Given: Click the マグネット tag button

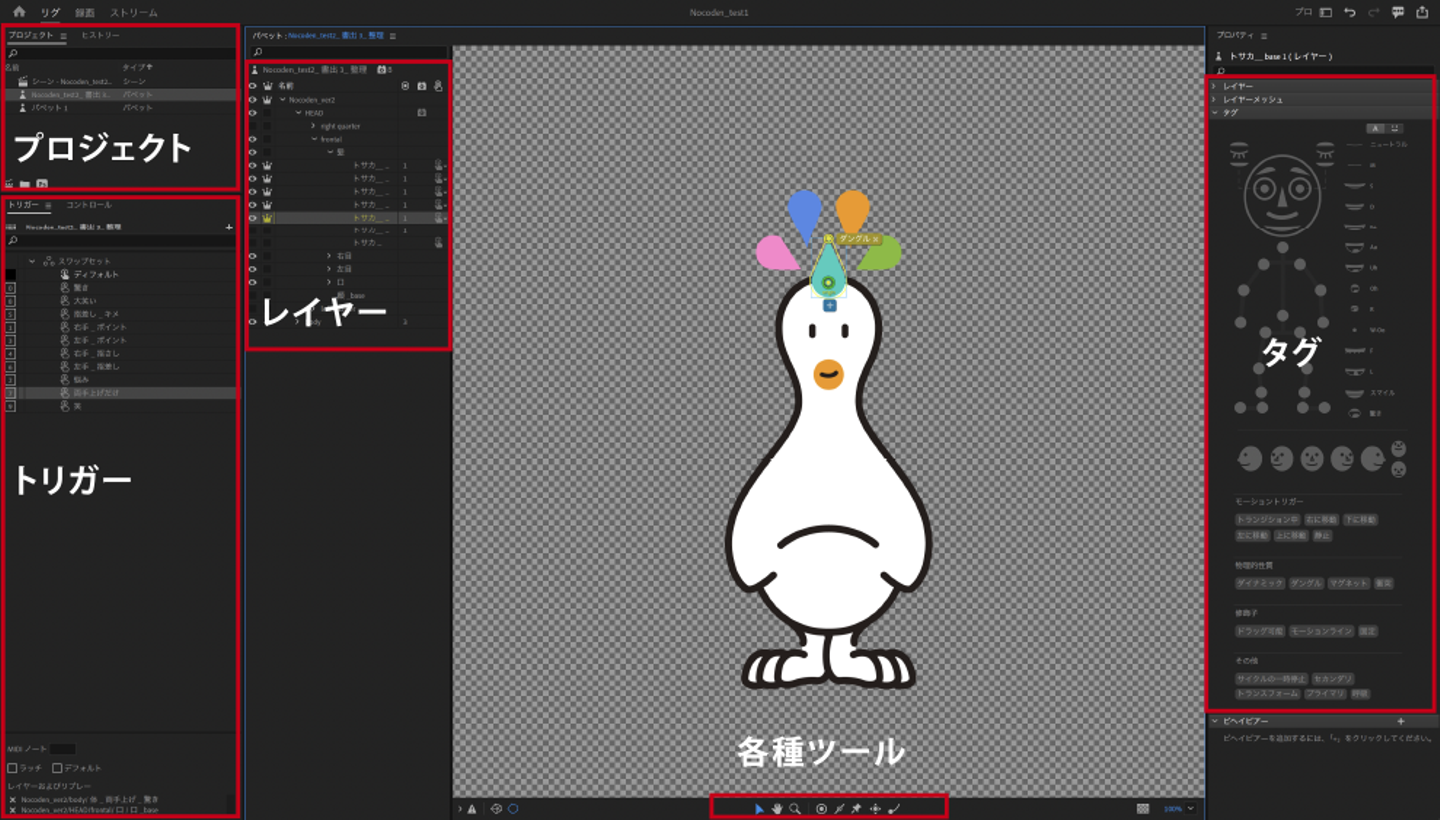Looking at the screenshot, I should pos(1347,583).
